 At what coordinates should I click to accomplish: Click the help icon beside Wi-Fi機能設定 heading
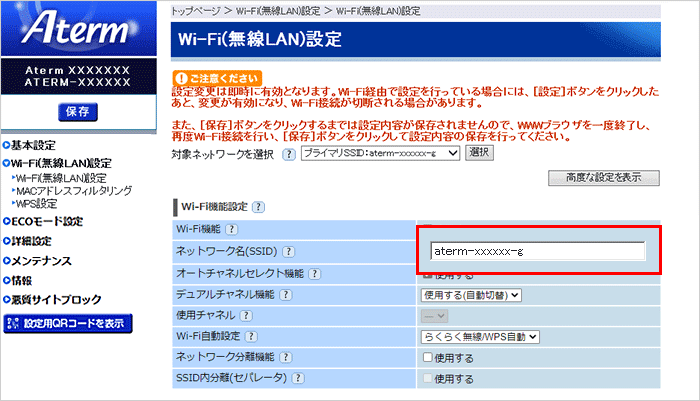click(258, 207)
